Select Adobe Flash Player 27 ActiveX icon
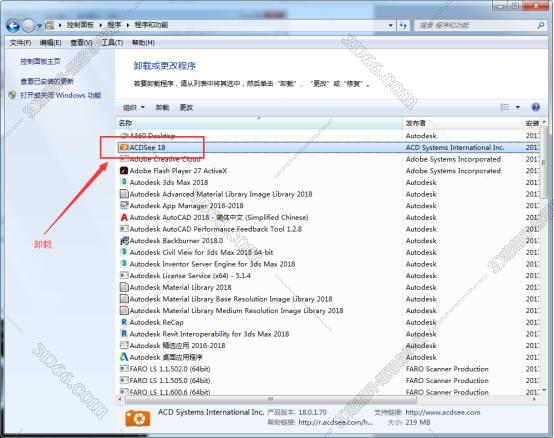Image resolution: width=554 pixels, height=438 pixels. [x=124, y=171]
